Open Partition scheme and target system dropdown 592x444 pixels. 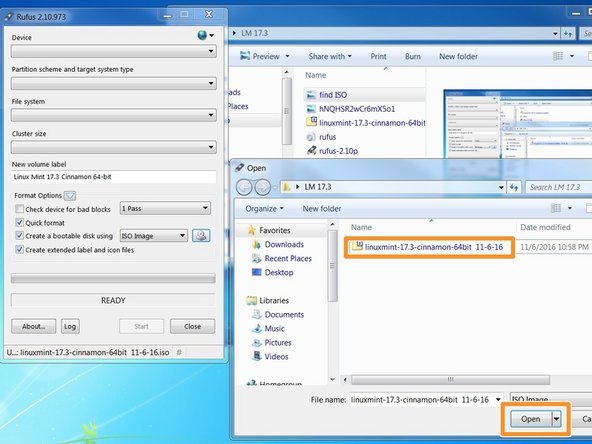click(114, 83)
